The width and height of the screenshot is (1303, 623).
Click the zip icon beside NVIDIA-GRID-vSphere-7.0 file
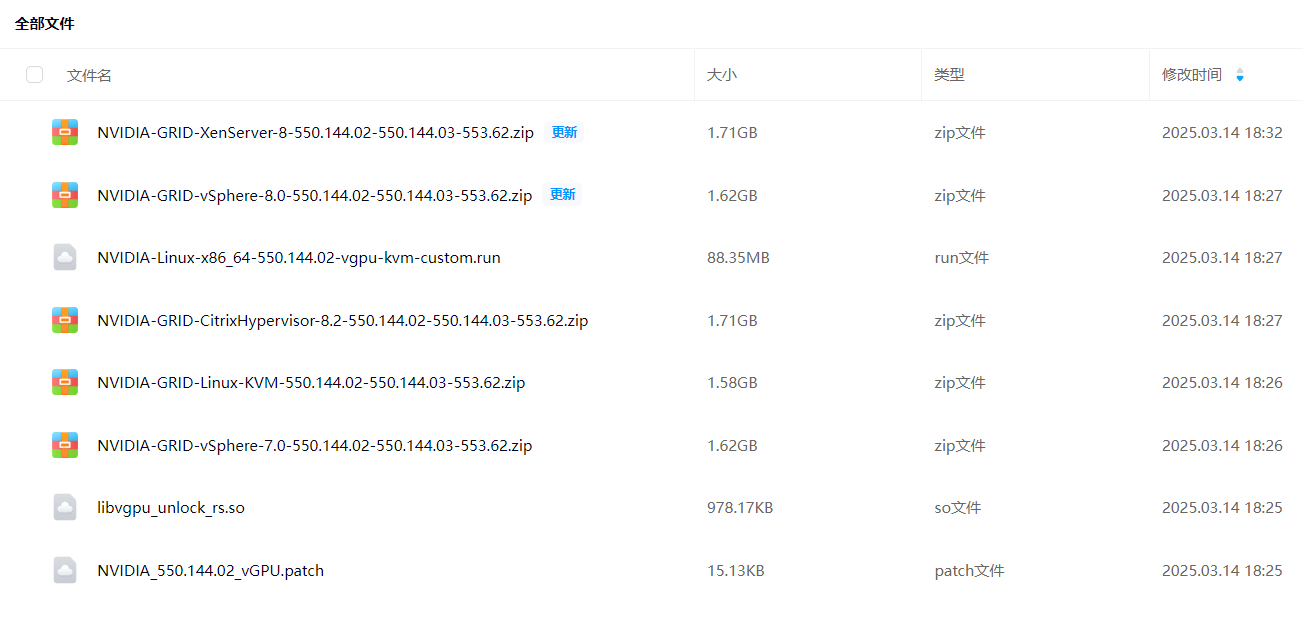pyautogui.click(x=65, y=445)
